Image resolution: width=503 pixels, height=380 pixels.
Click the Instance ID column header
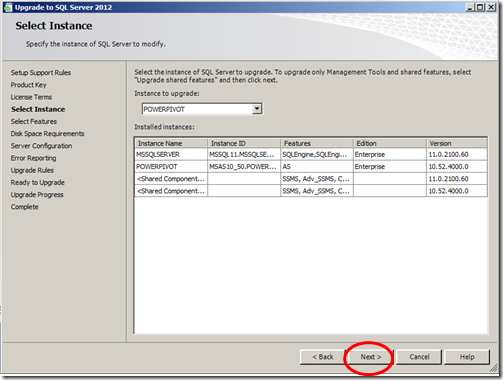click(x=244, y=143)
